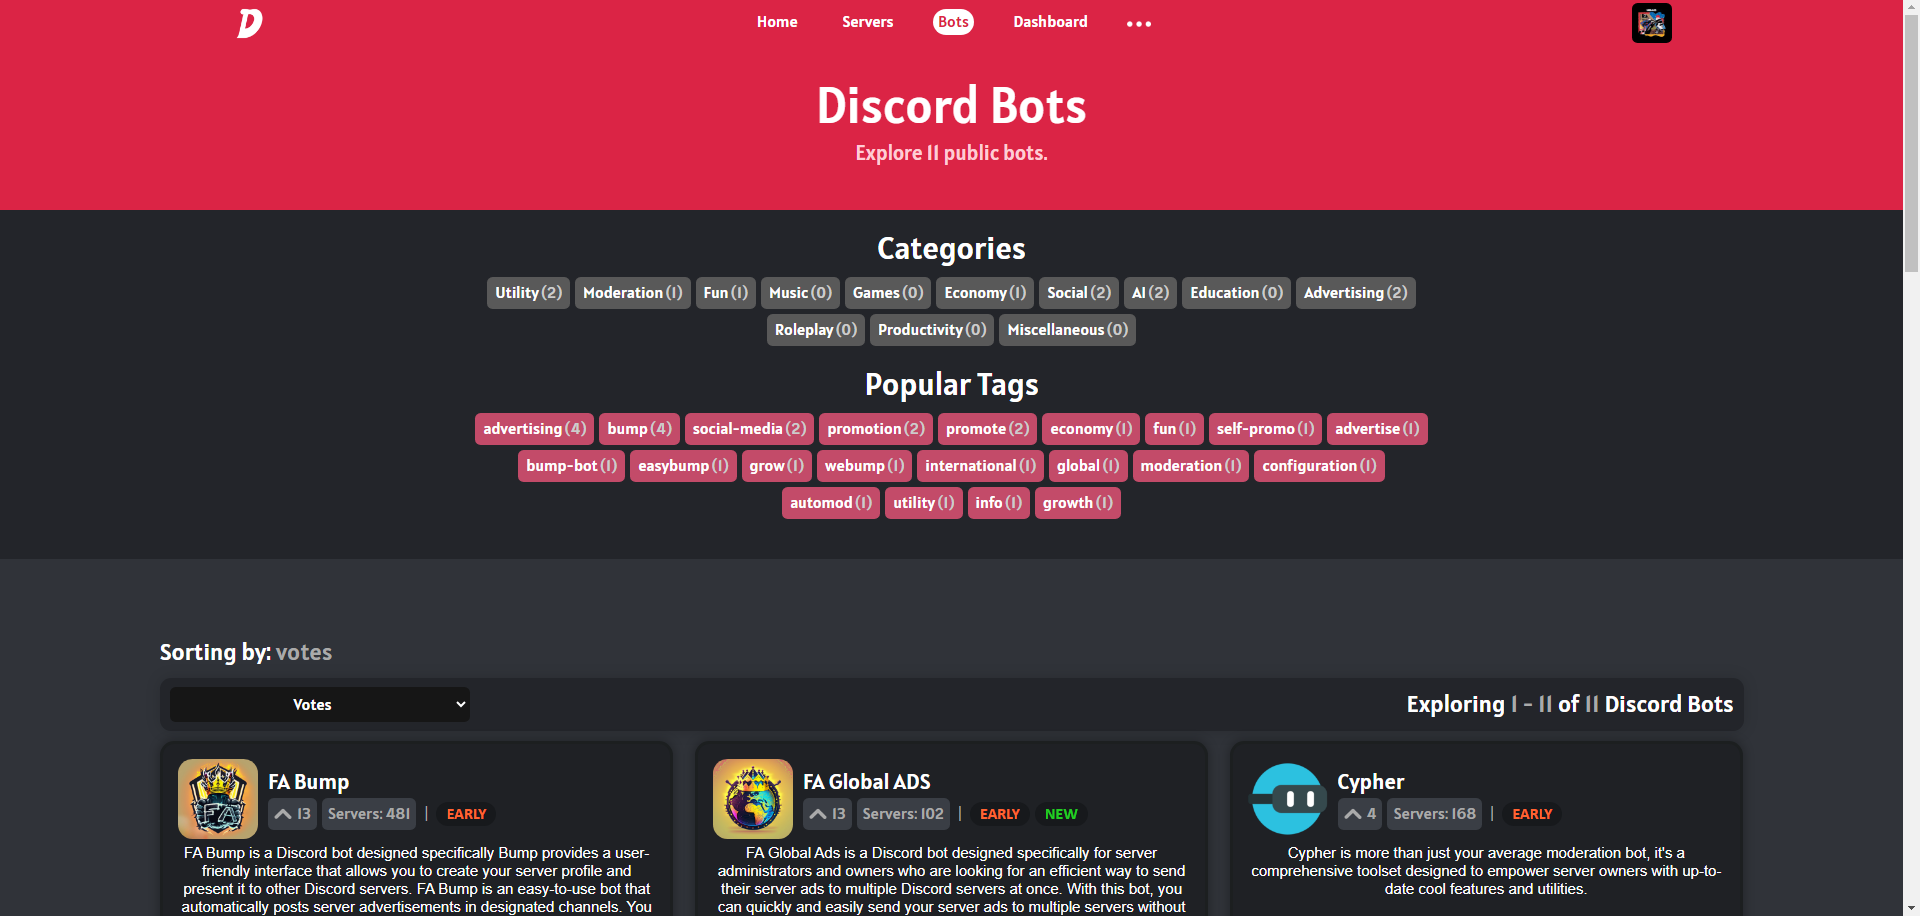Select the automod (1) tag
This screenshot has width=1920, height=916.
(831, 503)
